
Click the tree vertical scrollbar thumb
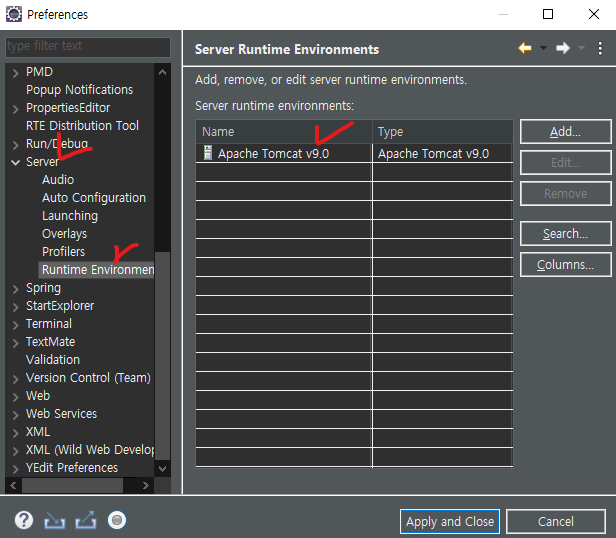tap(162, 356)
